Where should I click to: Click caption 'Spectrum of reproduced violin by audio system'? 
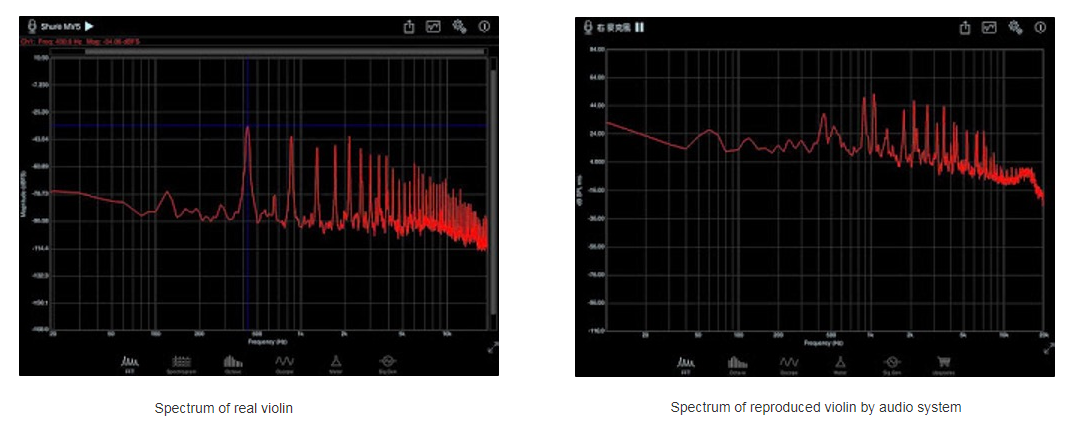click(x=816, y=408)
